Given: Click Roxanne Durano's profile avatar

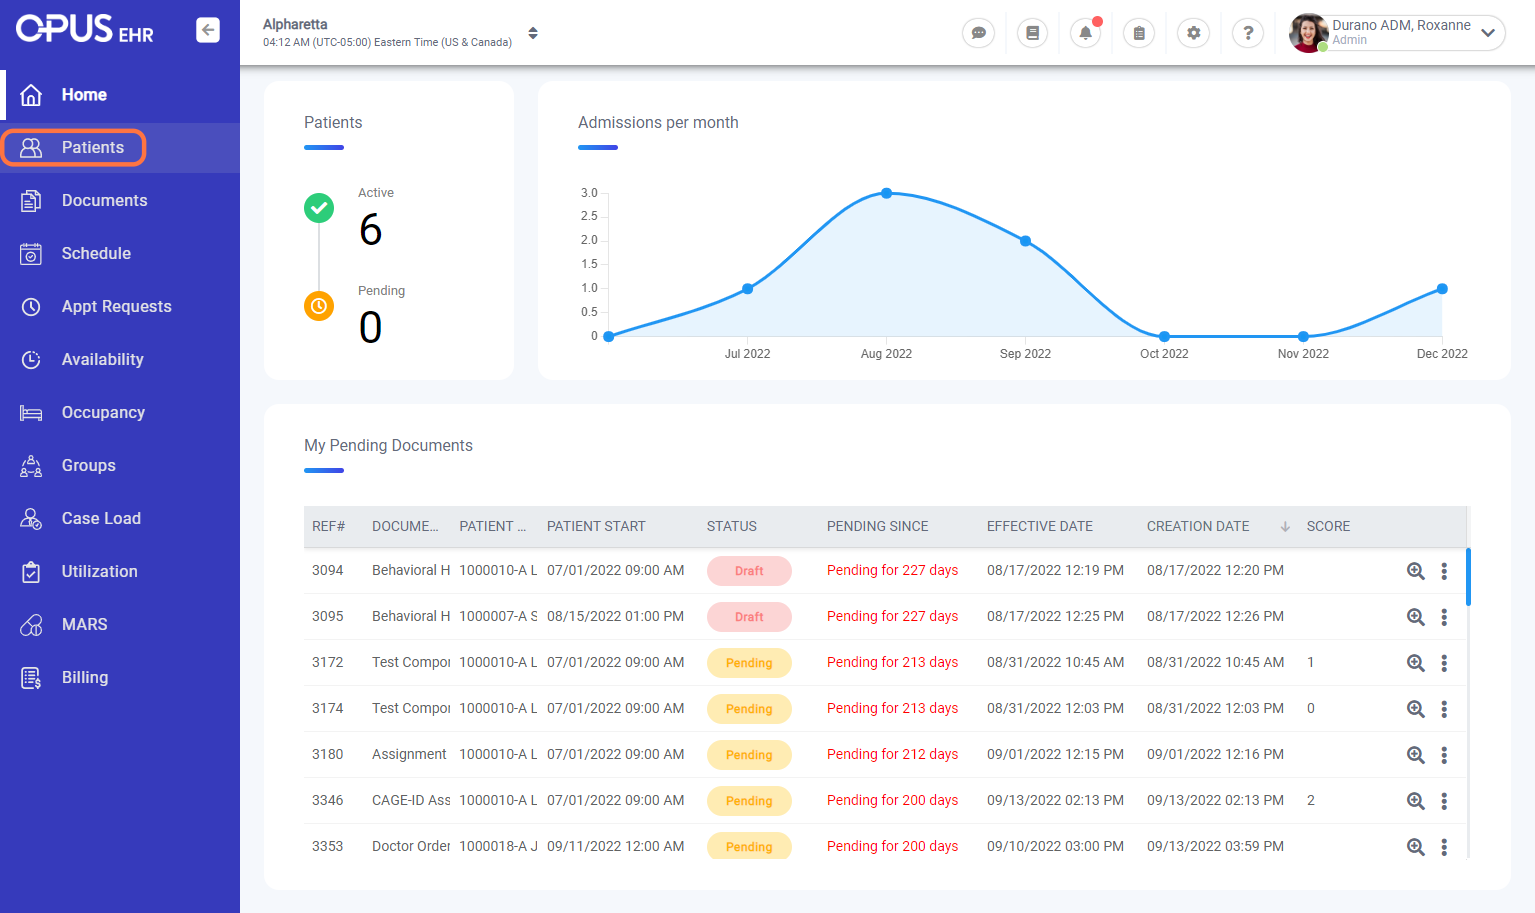Looking at the screenshot, I should tap(1308, 33).
